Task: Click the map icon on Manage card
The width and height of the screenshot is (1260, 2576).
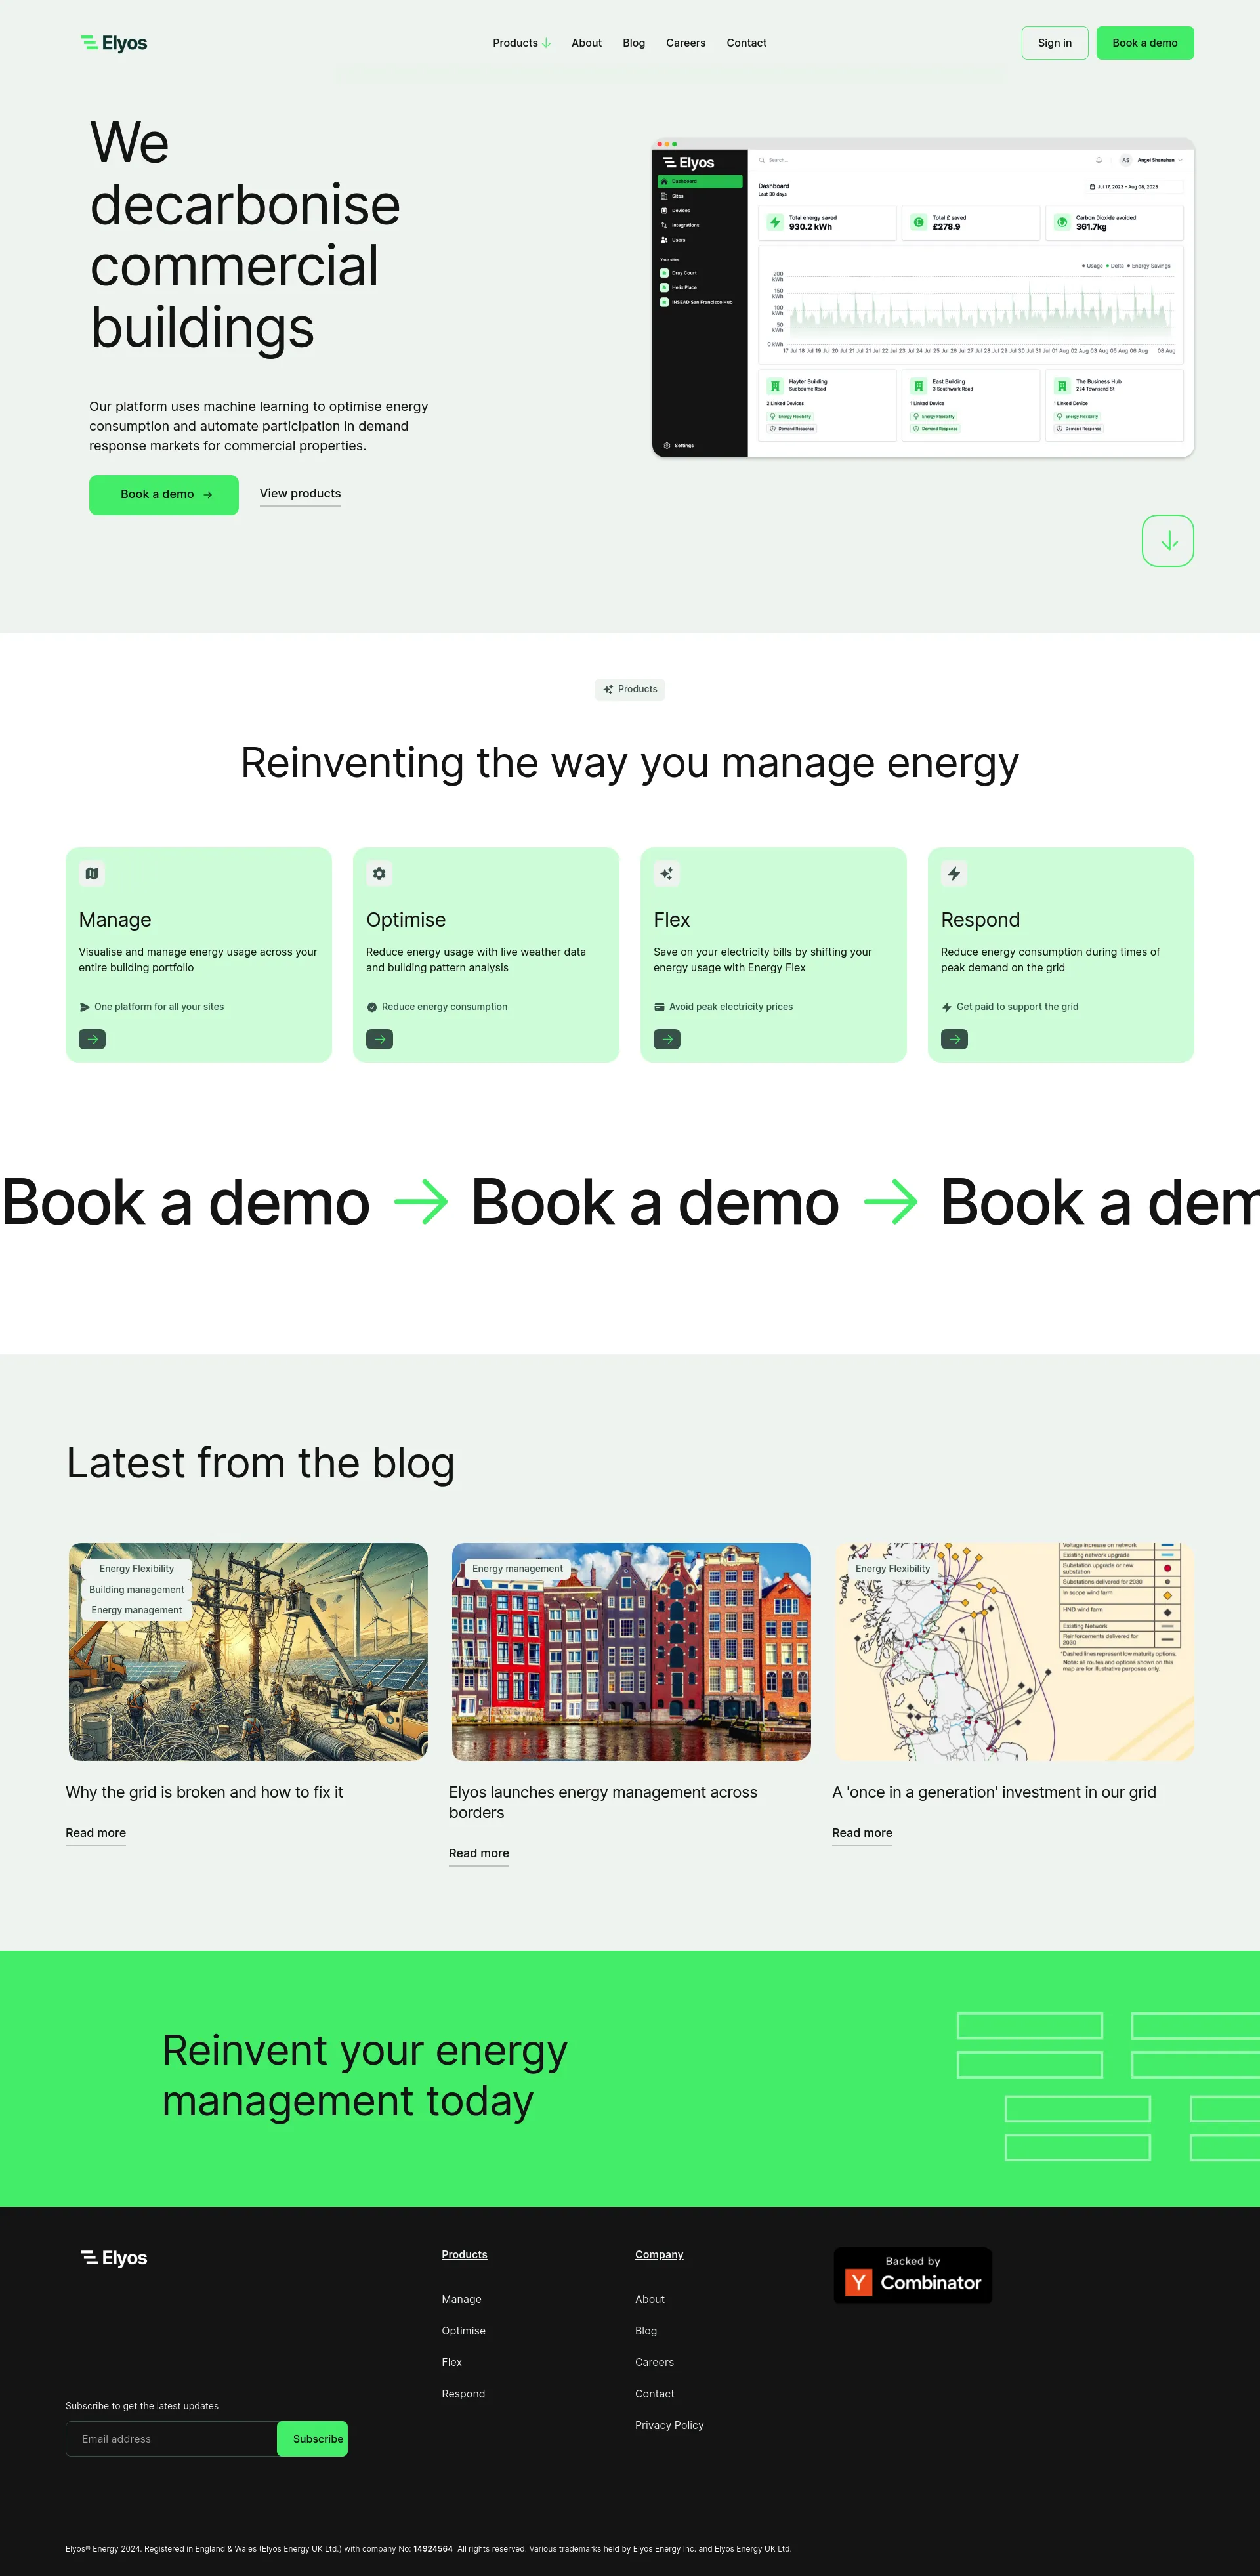Action: [92, 873]
